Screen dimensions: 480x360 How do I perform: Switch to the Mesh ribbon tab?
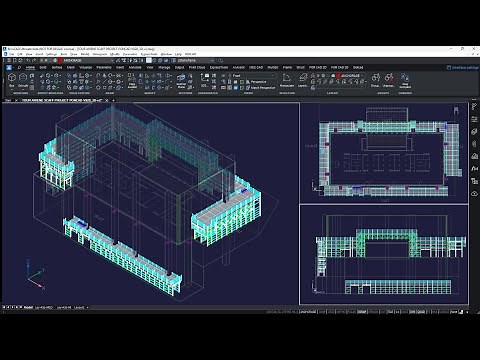pos(71,67)
